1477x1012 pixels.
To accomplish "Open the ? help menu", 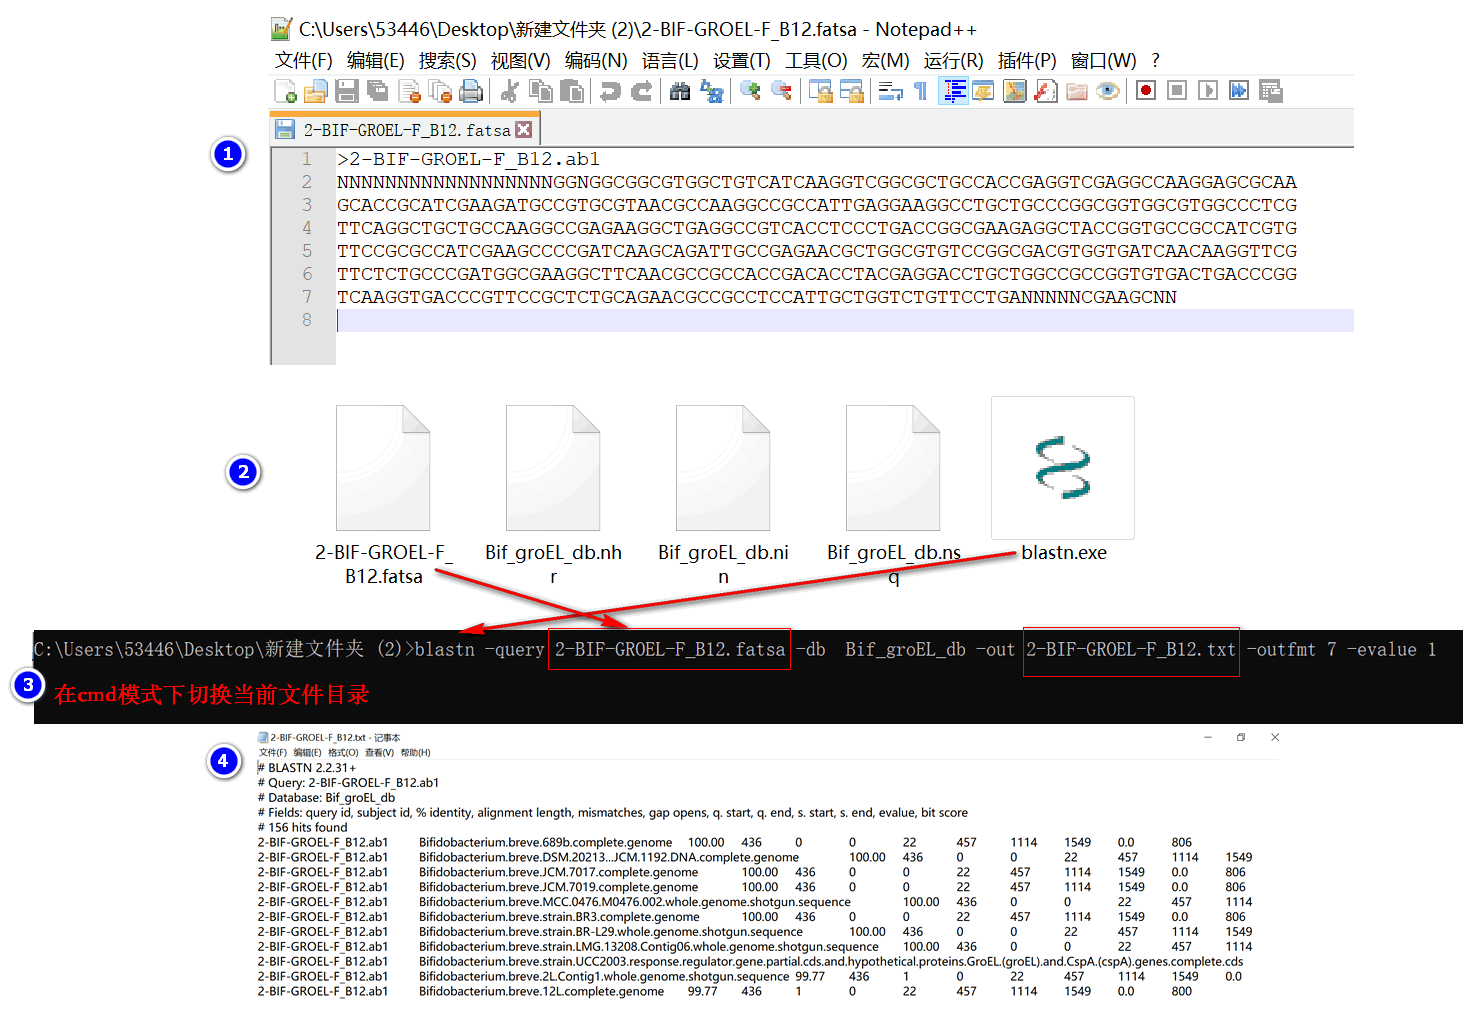I will coord(1156,61).
